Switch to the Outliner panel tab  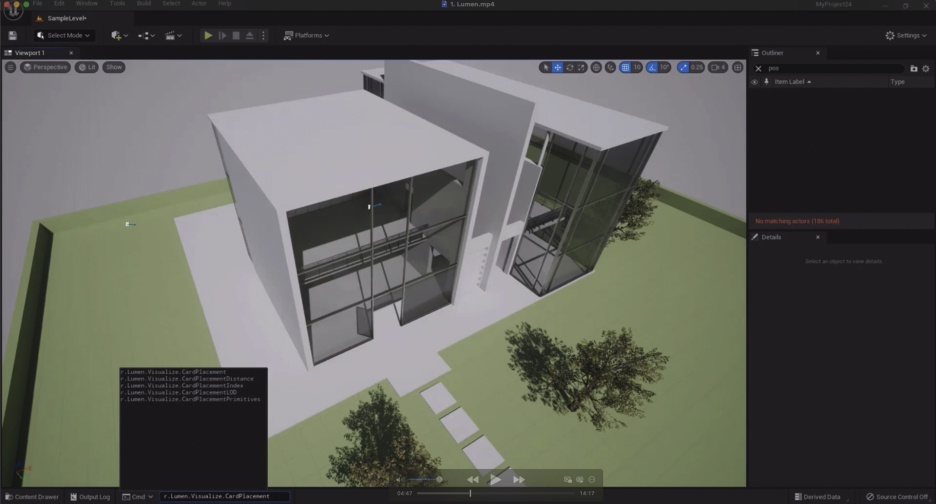tap(773, 53)
